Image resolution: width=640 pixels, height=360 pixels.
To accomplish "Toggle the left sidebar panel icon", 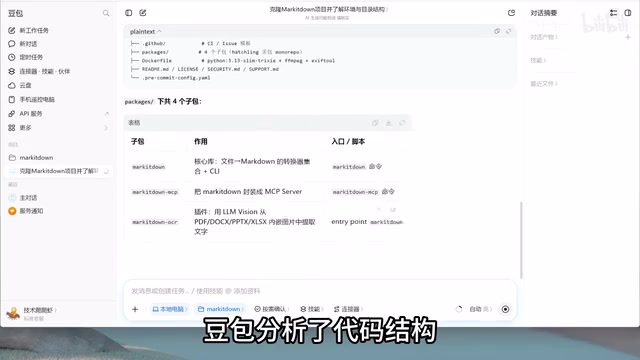I will [129, 13].
